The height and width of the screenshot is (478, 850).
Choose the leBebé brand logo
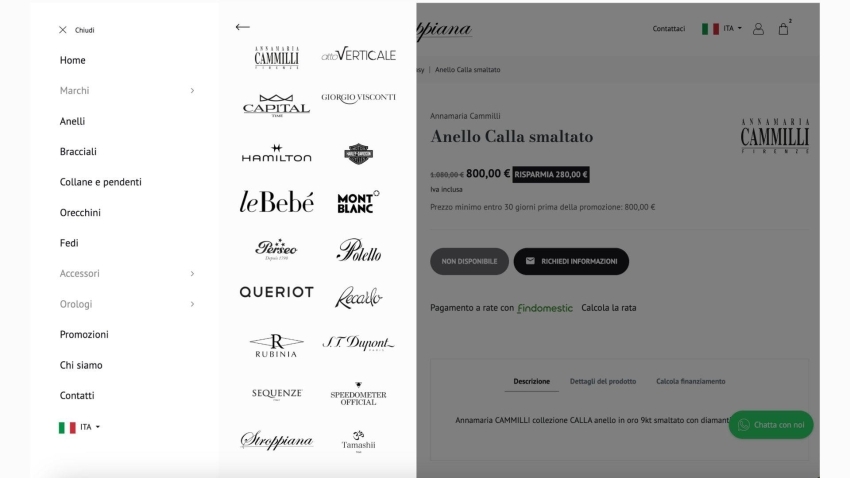pyautogui.click(x=276, y=202)
